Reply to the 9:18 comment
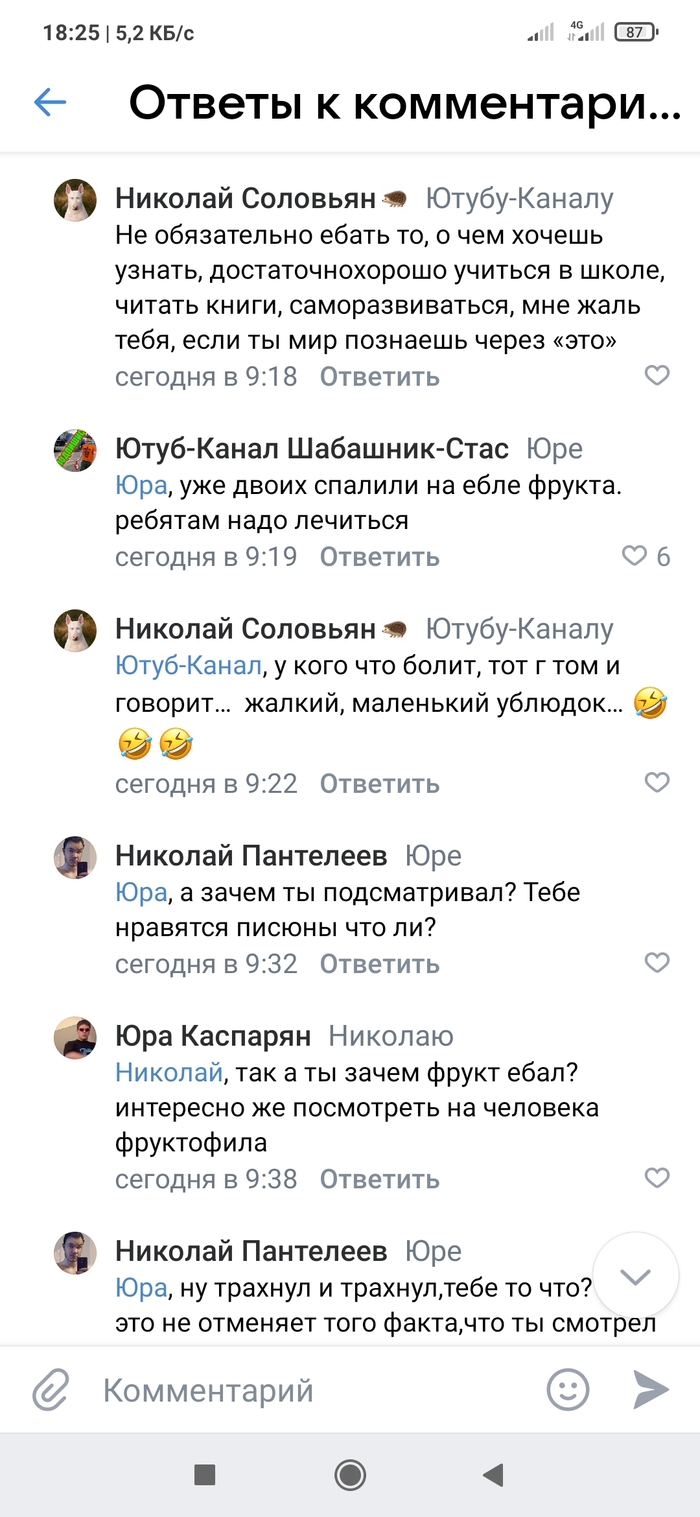This screenshot has height=1517, width=700. [379, 377]
